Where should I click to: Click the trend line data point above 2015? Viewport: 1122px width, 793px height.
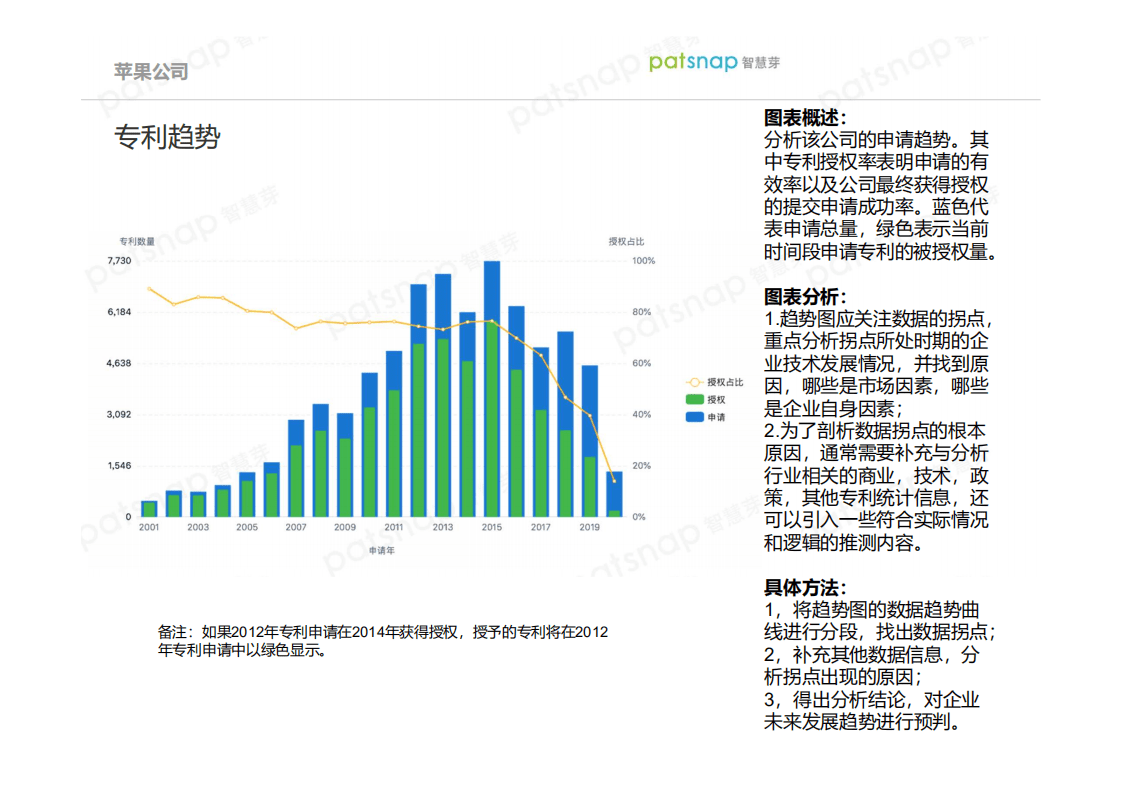490,322
